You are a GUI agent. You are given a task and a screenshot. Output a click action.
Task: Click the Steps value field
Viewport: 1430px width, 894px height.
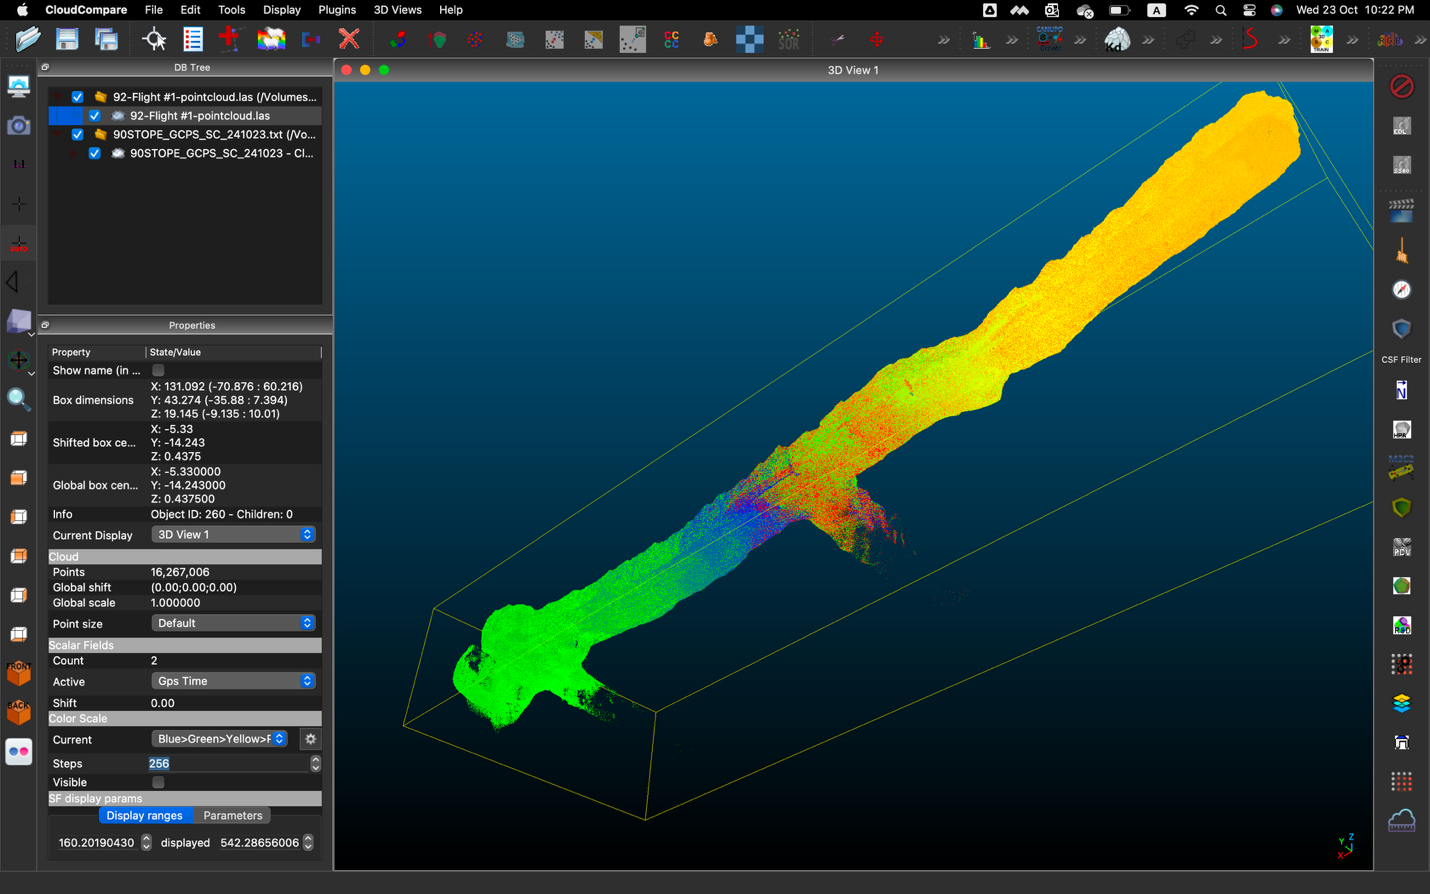coord(228,764)
